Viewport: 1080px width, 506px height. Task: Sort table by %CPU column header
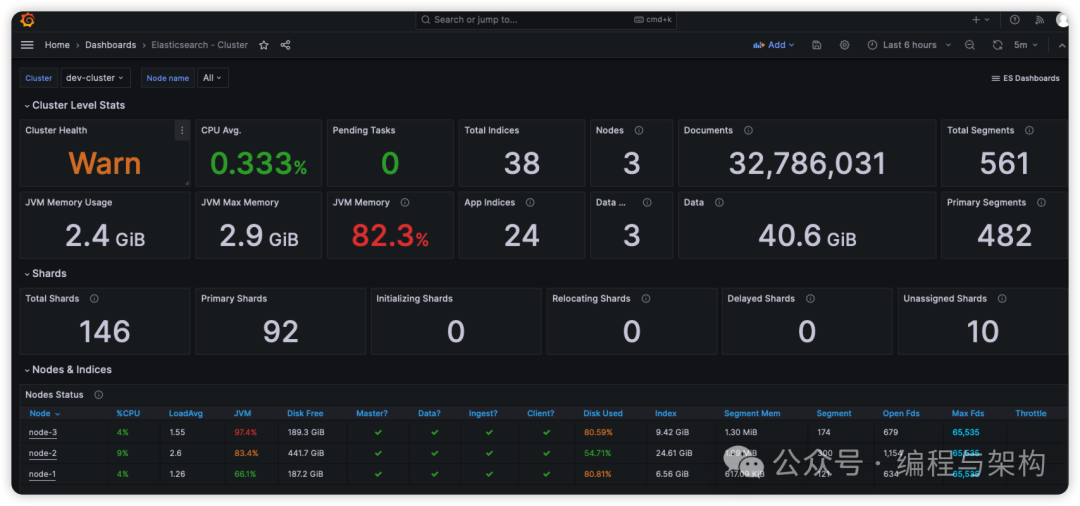[128, 414]
